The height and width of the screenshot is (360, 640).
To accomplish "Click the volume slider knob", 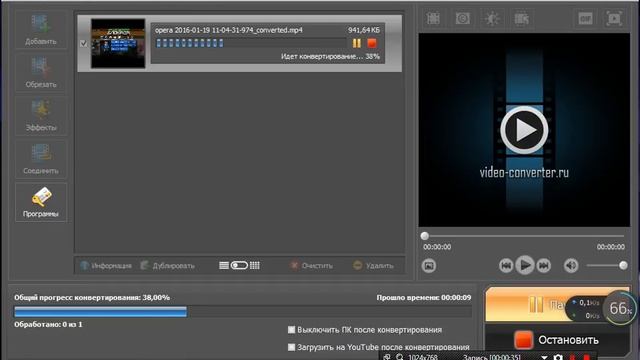I will click(x=623, y=266).
